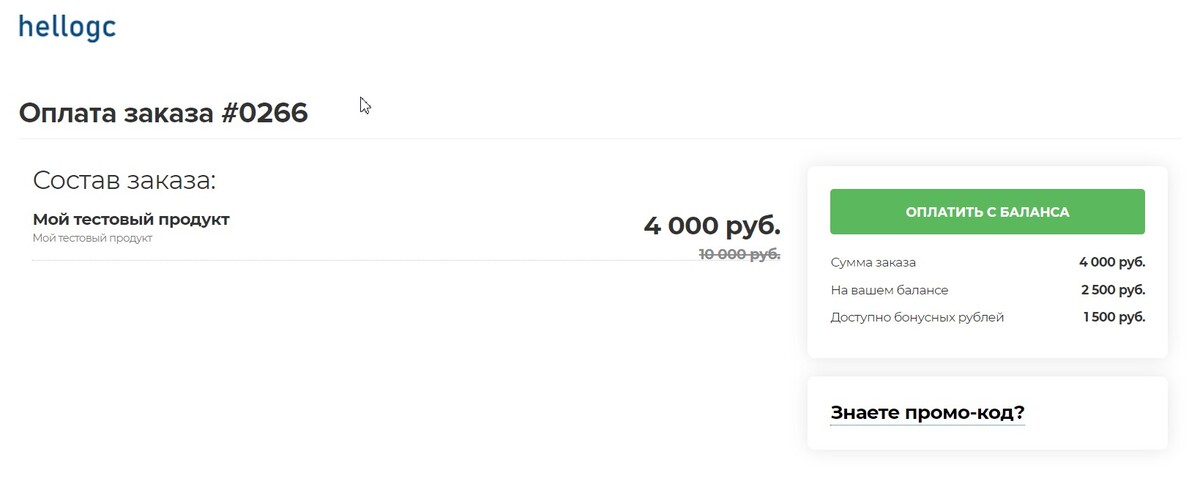Click the 'Доступно бонусных рублей' label
This screenshot has width=1200, height=487.
click(x=917, y=317)
